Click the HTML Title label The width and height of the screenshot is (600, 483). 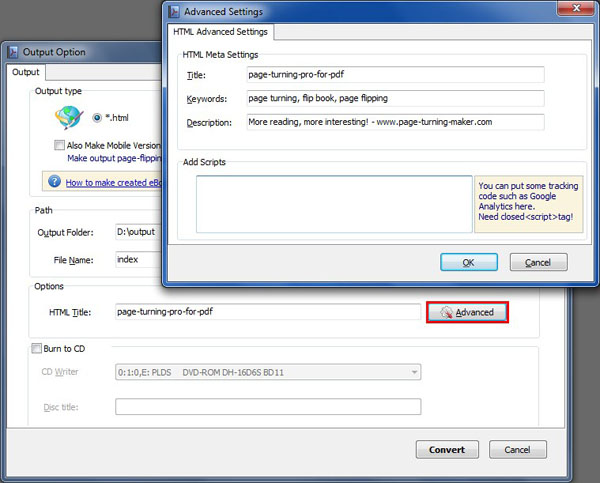point(70,312)
